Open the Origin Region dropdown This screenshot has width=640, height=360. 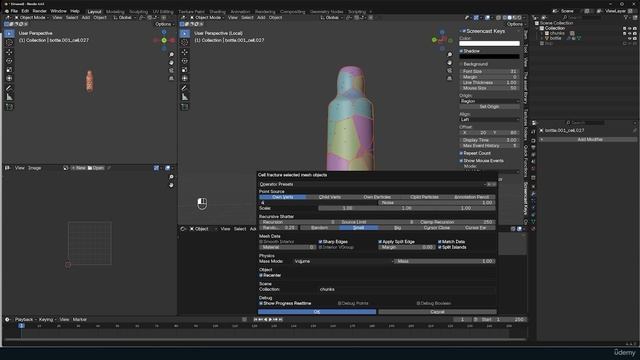point(489,101)
